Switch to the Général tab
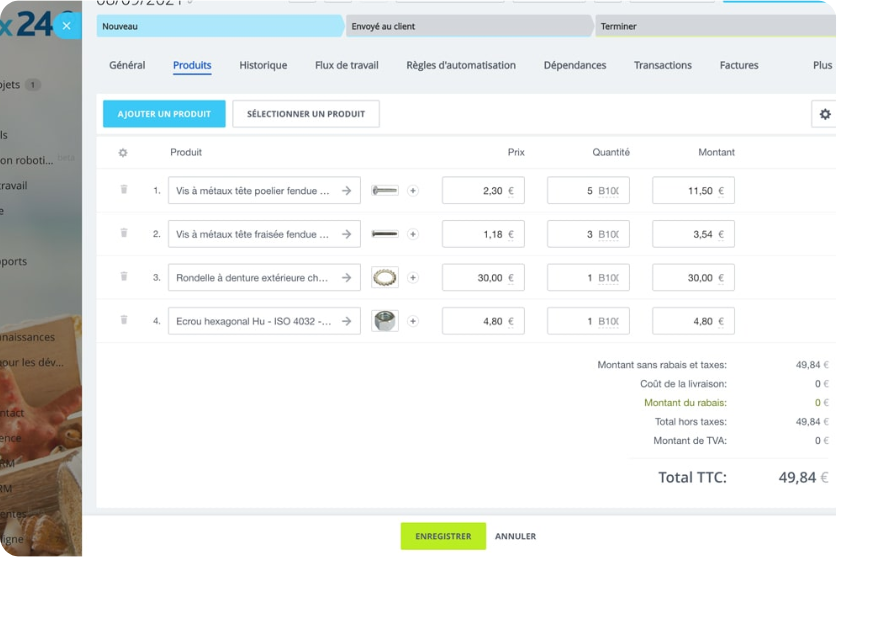Screen dimensions: 879x624 tap(127, 65)
